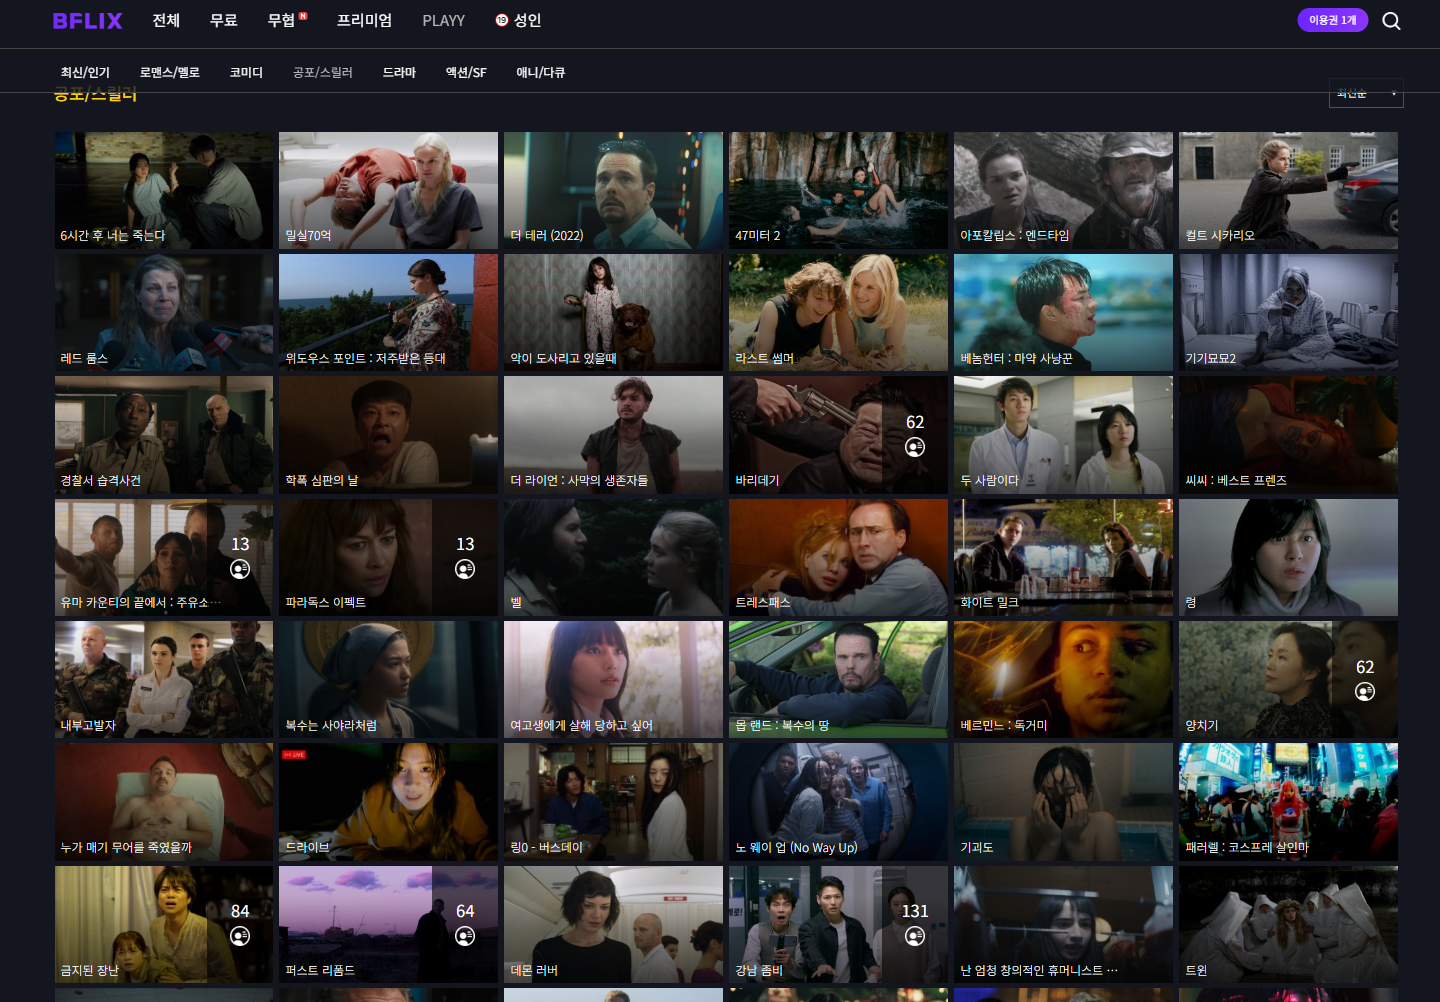Screen dimensions: 1440x1002
Task: Open movie 내부고발자
Action: pyautogui.click(x=164, y=680)
